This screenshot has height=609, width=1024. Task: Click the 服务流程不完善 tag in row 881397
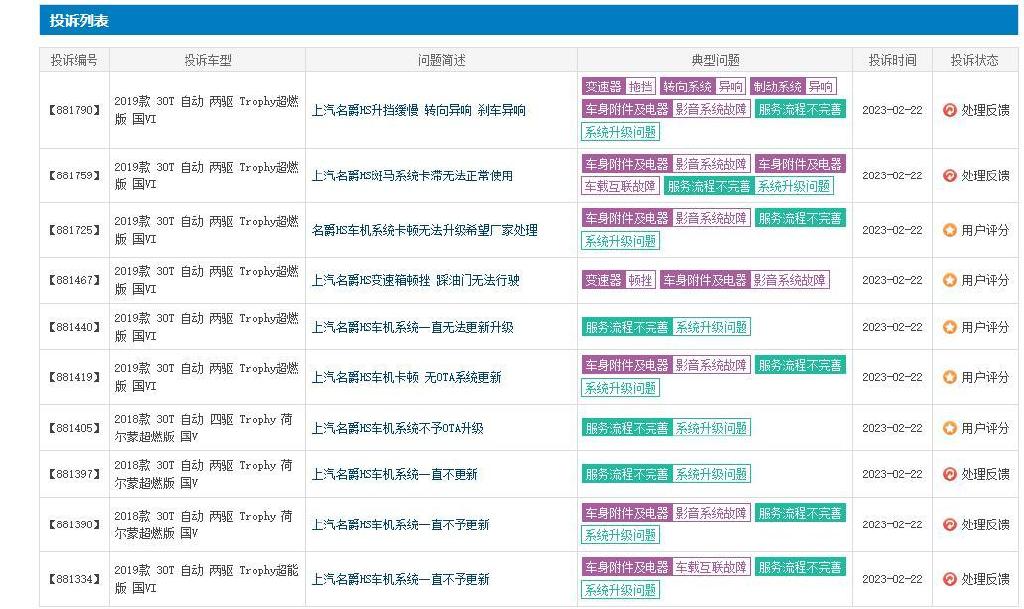pyautogui.click(x=627, y=474)
